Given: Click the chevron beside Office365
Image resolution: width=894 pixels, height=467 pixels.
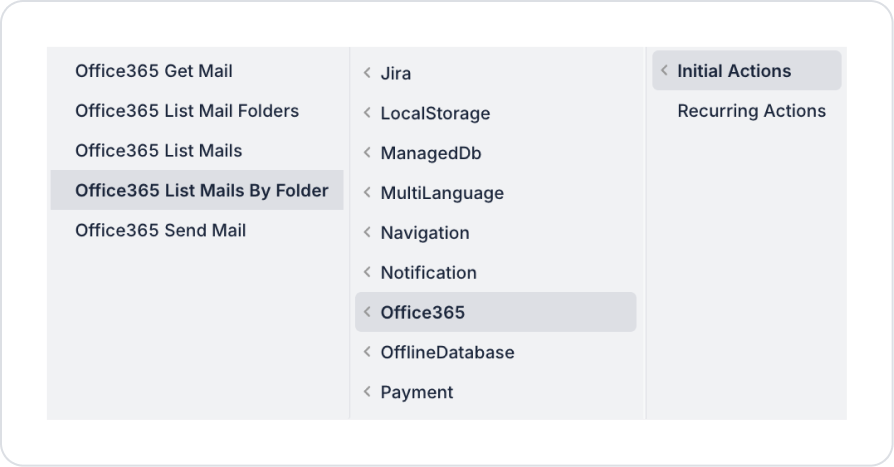Looking at the screenshot, I should pos(367,312).
